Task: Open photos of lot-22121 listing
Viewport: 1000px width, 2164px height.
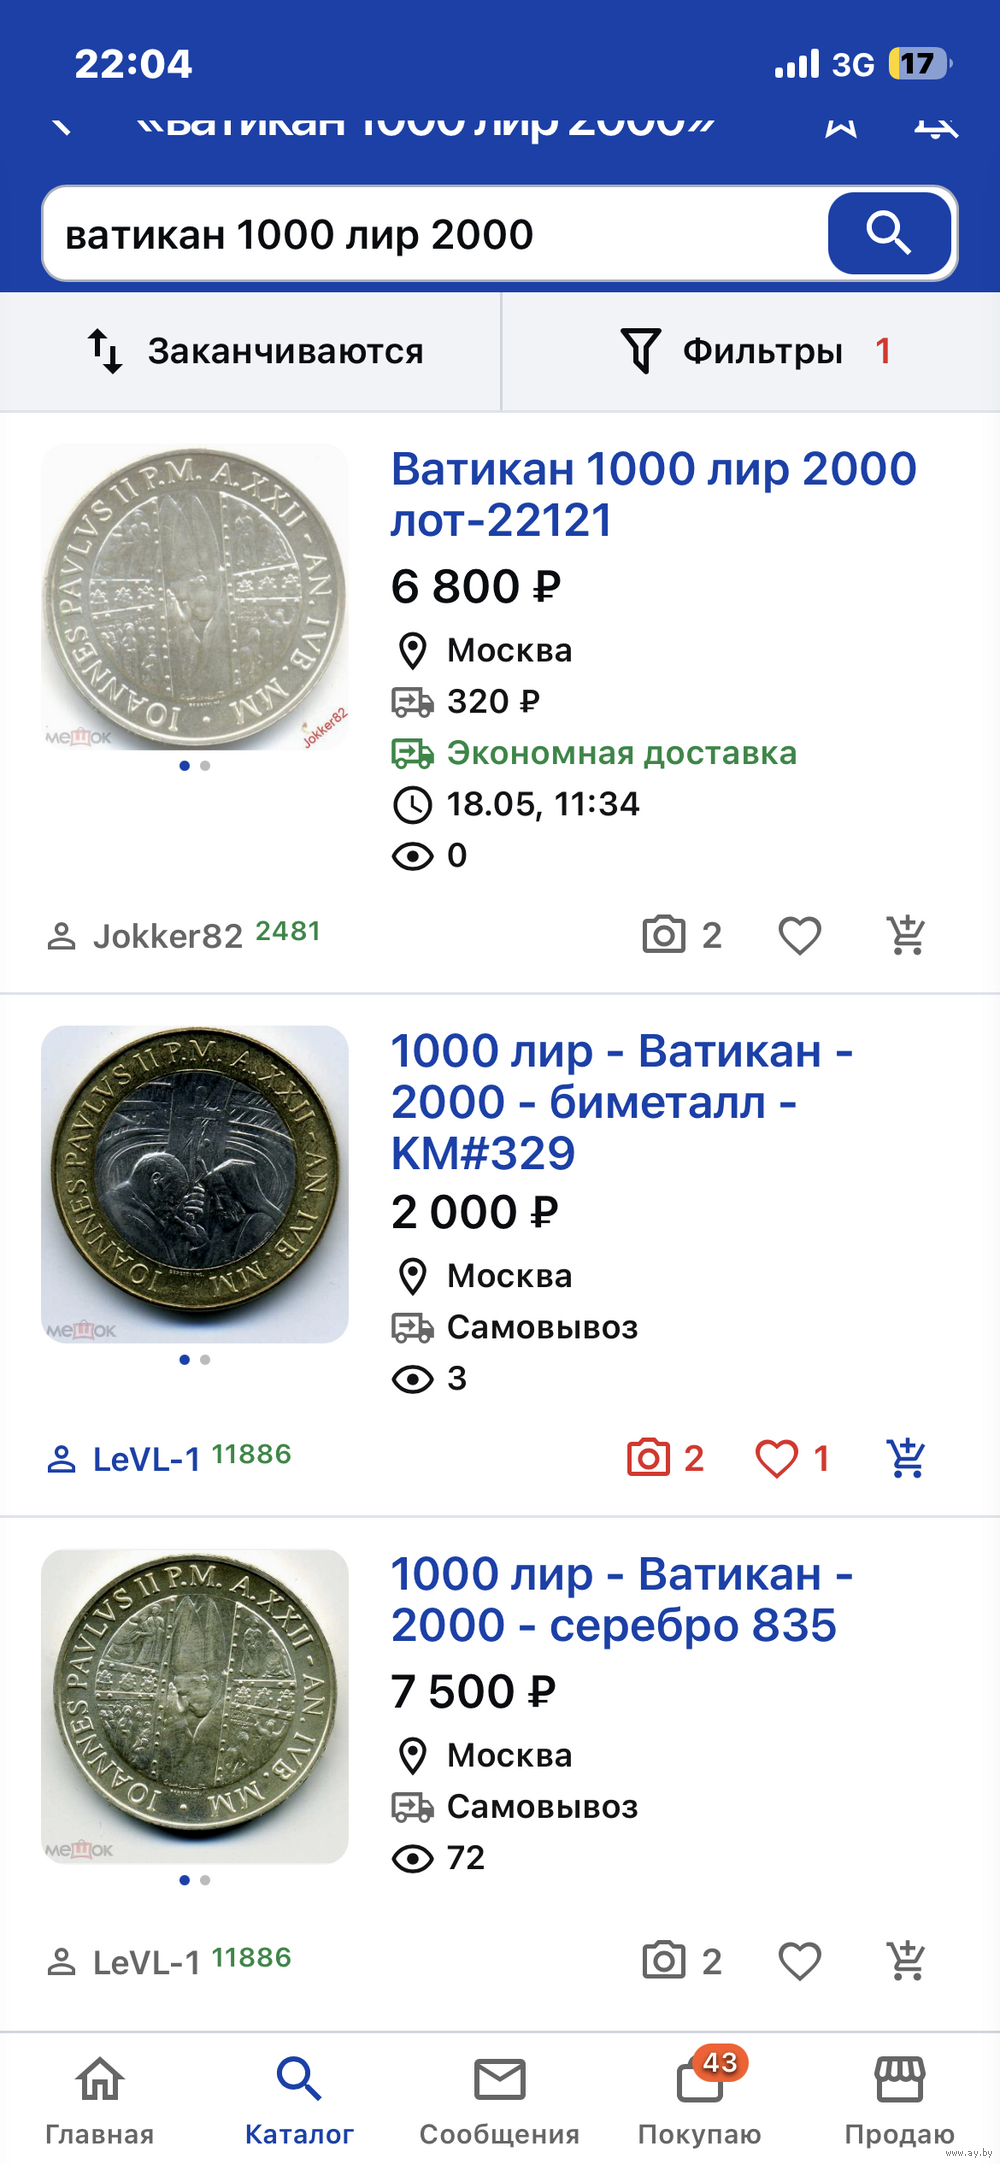Action: [680, 936]
